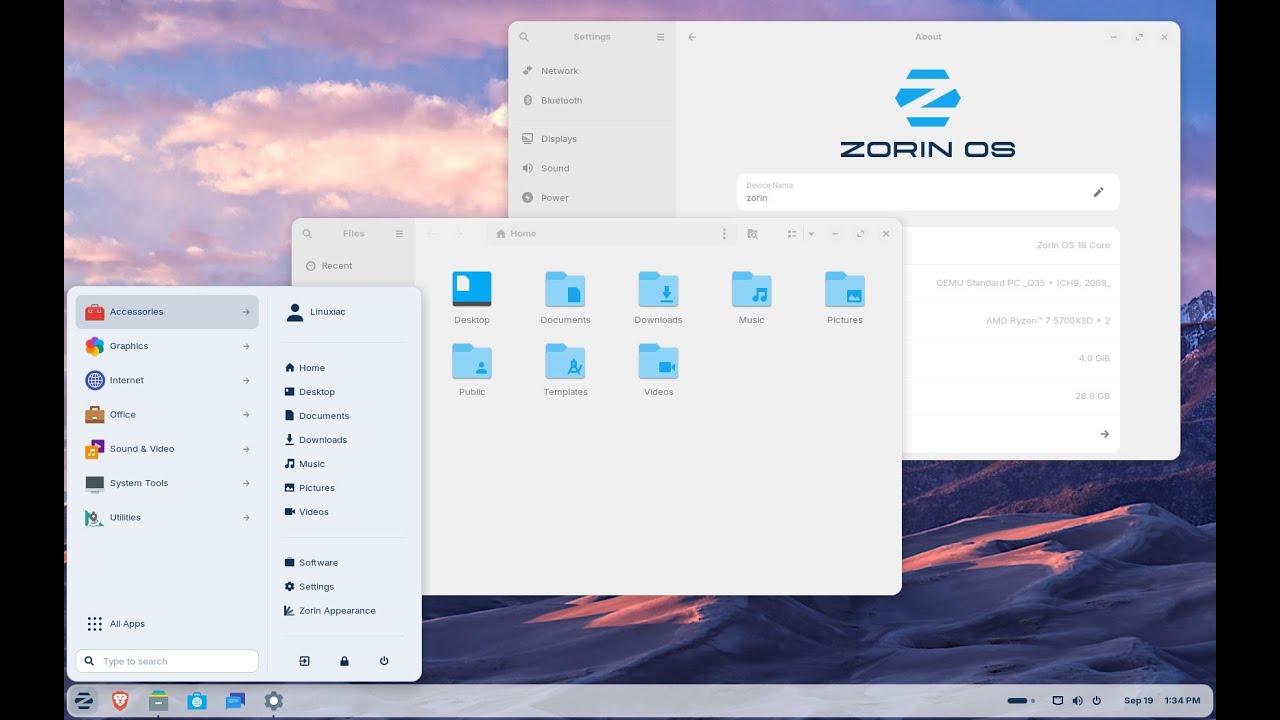Open the Music folder in Files
Screen dimensions: 1280x720
tap(751, 297)
